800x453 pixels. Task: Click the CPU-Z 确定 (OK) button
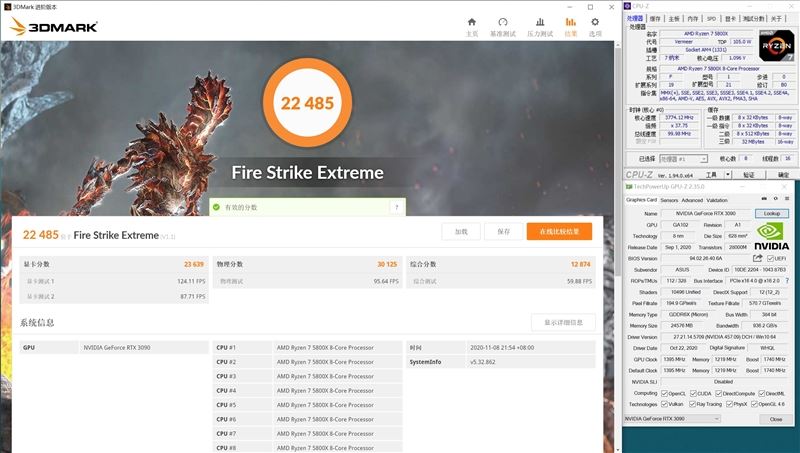click(783, 174)
